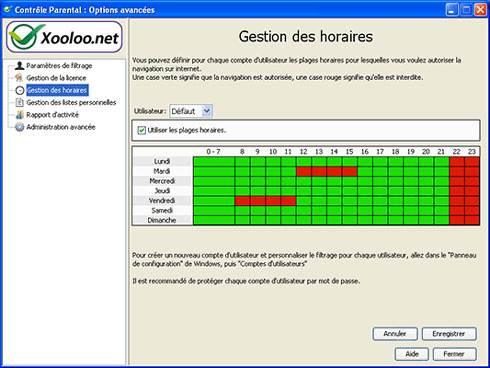The image size is (490, 368).
Task: Toggle Jeudi 16h green slot
Action: click(365, 191)
